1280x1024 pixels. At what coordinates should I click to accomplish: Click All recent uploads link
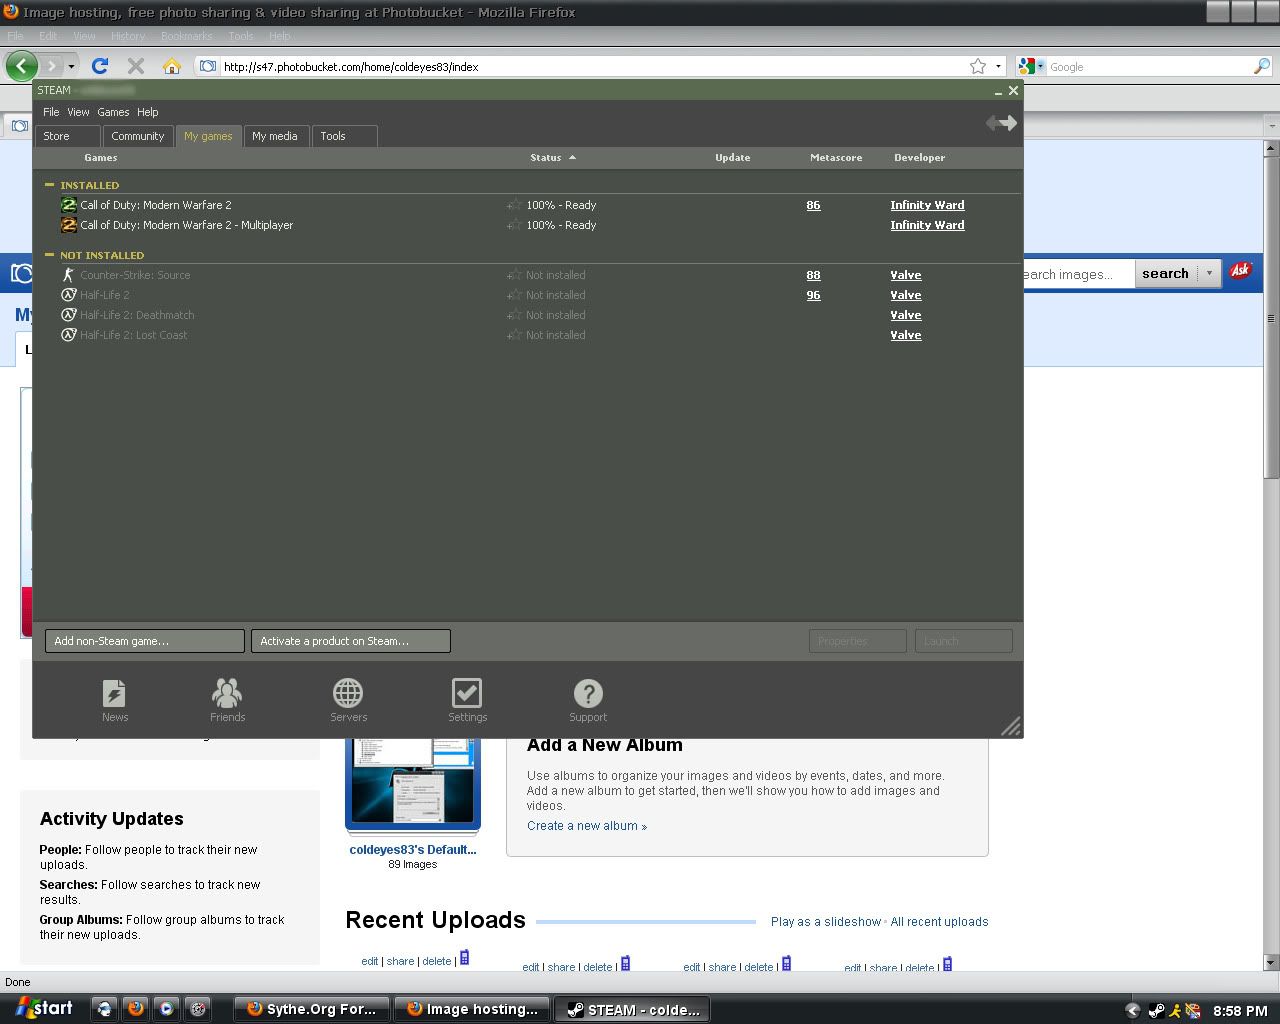coord(939,922)
